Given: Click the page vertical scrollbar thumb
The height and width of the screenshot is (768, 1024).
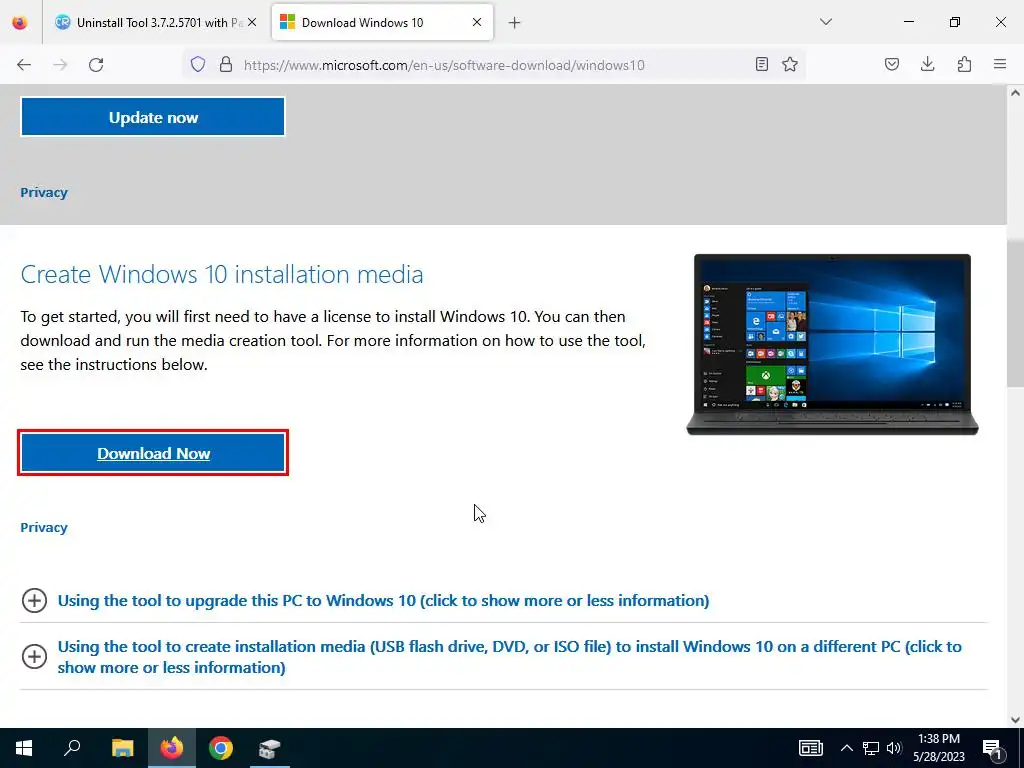Looking at the screenshot, I should (1015, 313).
